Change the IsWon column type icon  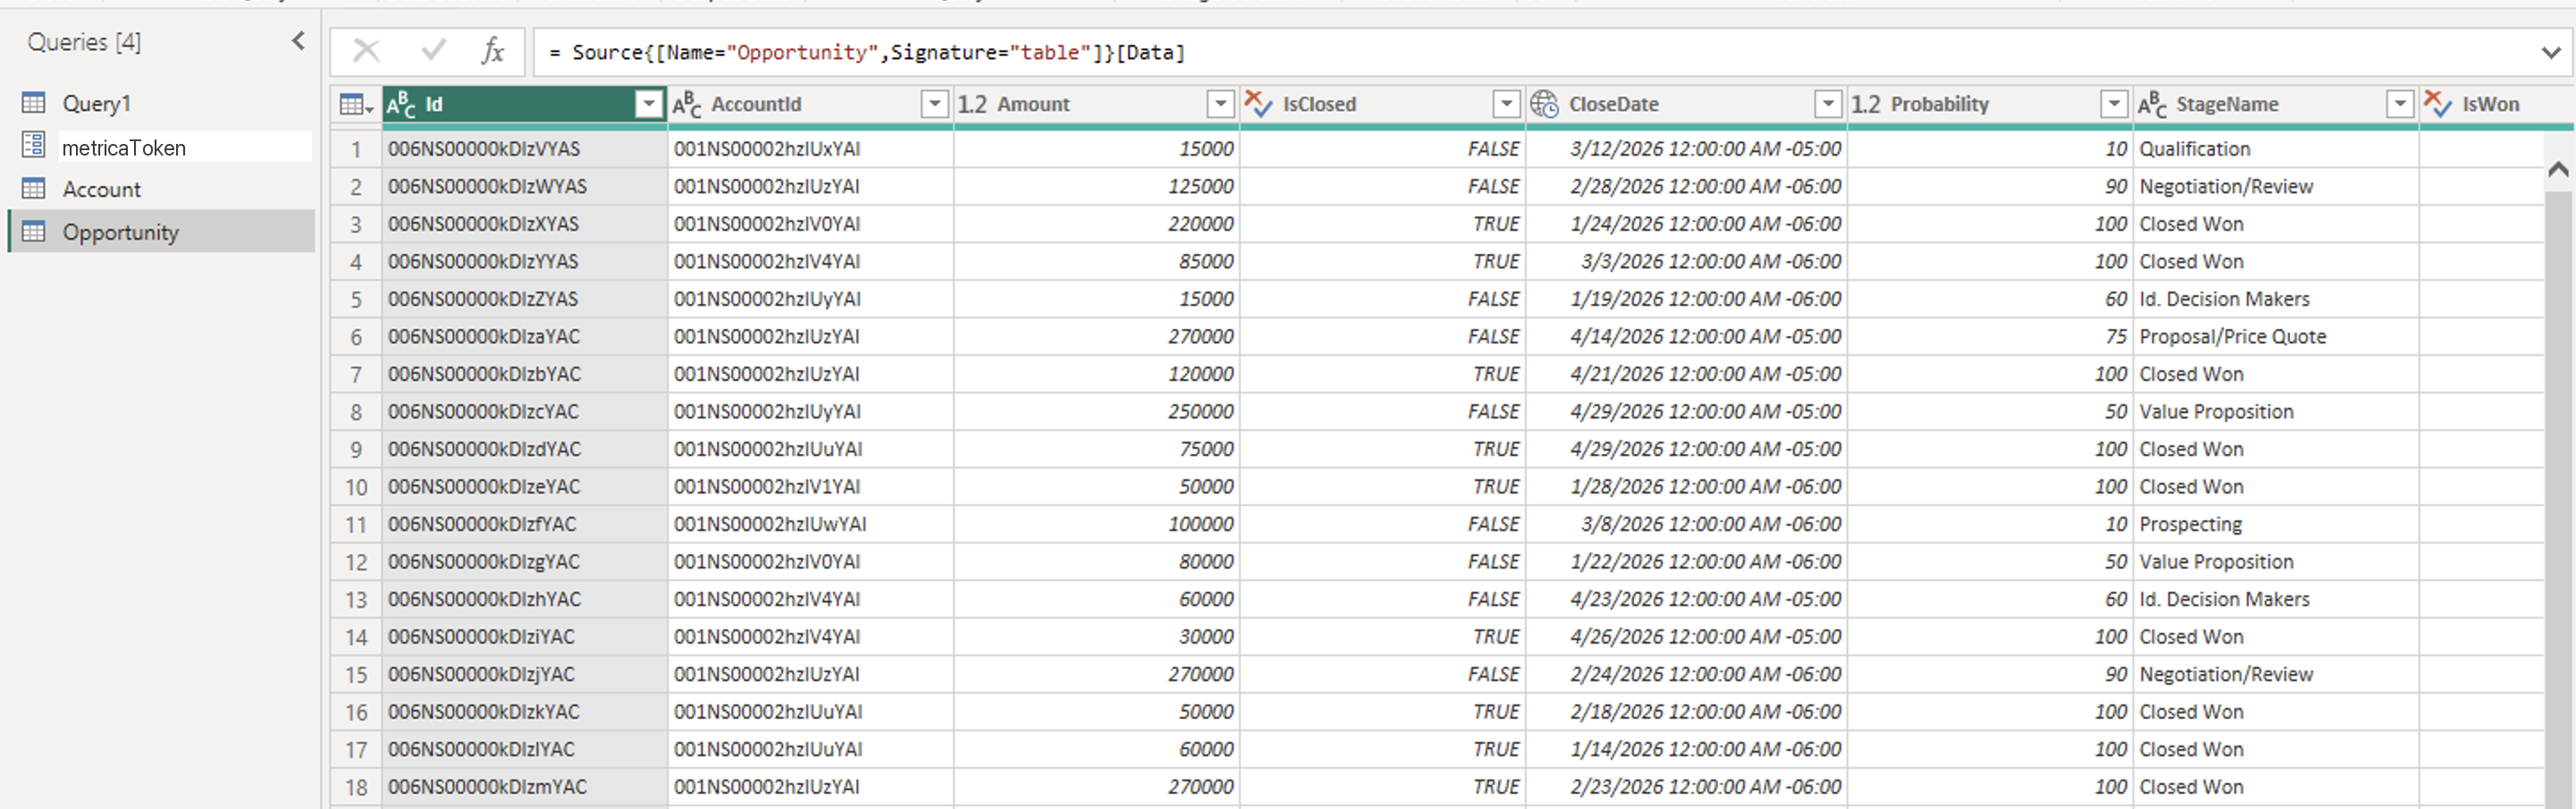click(x=2438, y=104)
